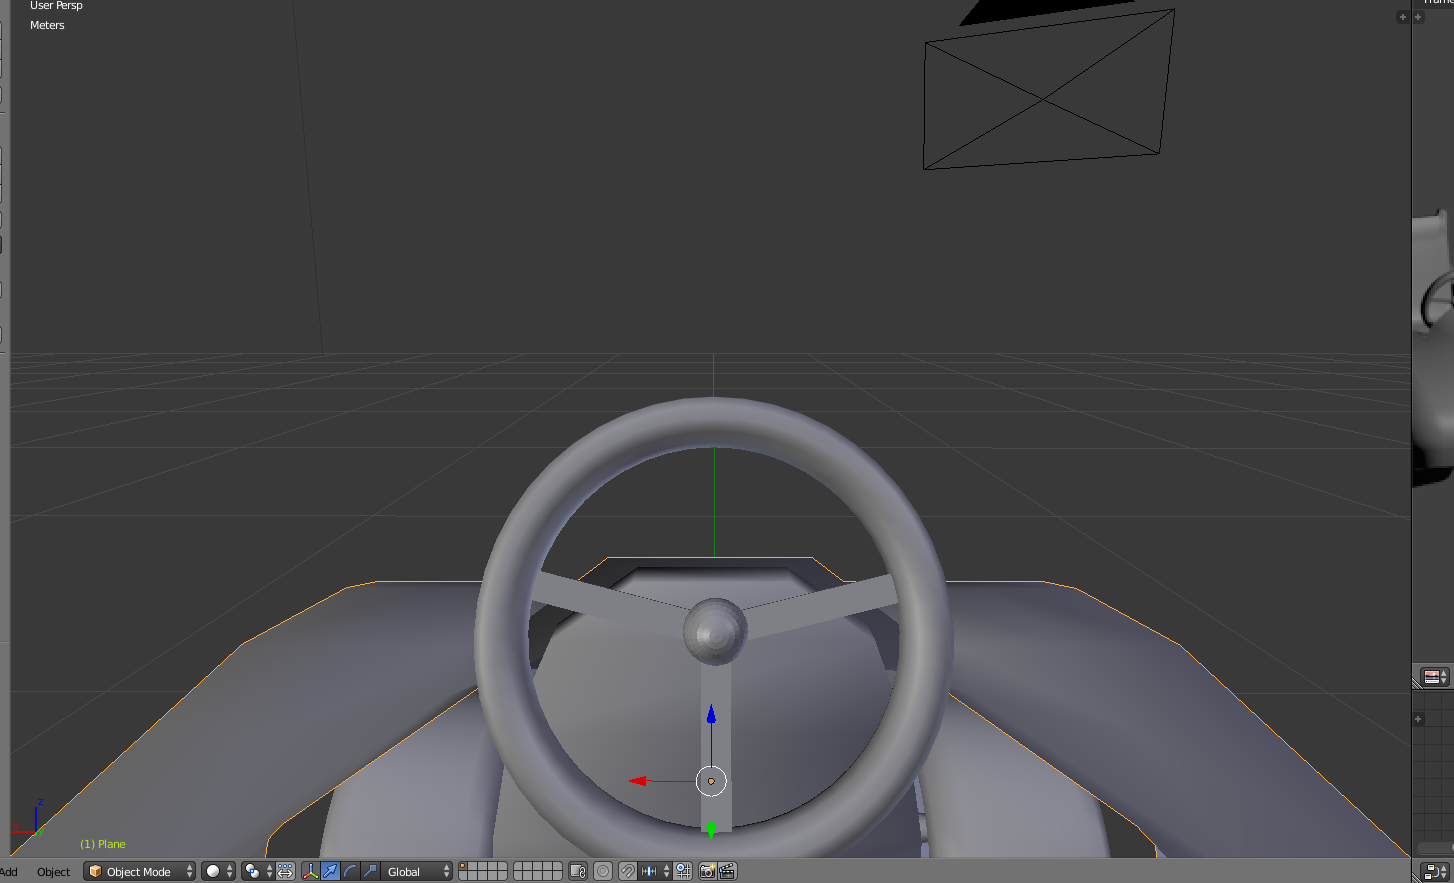This screenshot has width=1454, height=883.
Task: Toggle the 3D manipulator axes icon
Action: point(310,872)
